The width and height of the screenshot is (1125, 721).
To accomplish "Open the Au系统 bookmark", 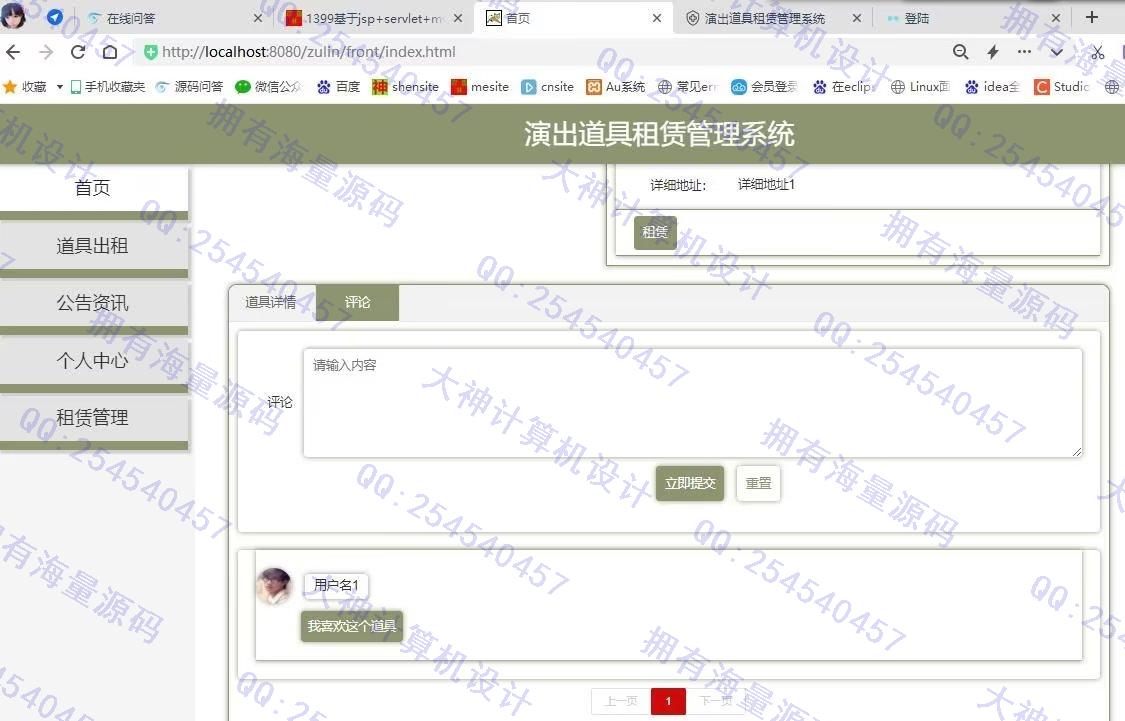I will [616, 87].
